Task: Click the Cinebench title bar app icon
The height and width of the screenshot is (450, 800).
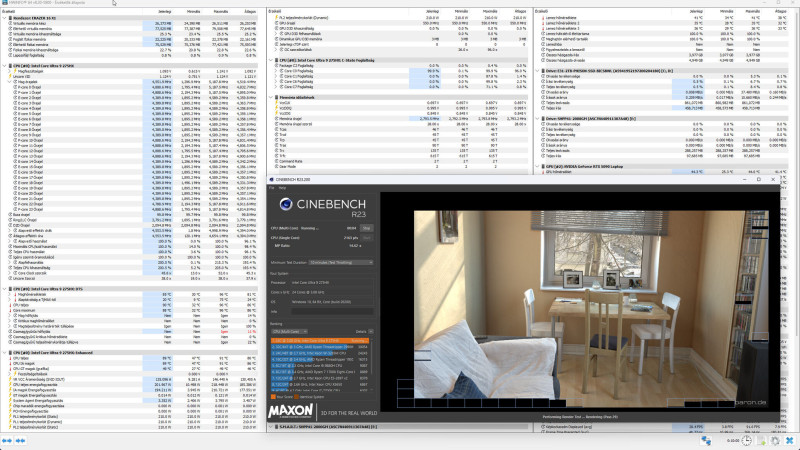Action: click(271, 180)
